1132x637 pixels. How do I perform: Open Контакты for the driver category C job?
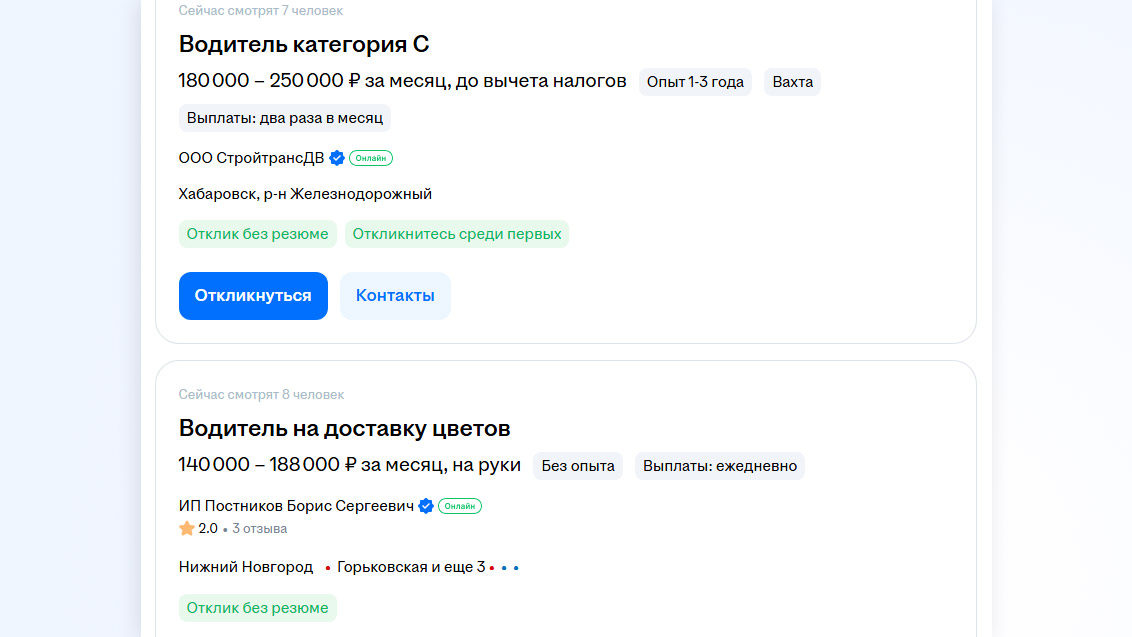click(395, 296)
